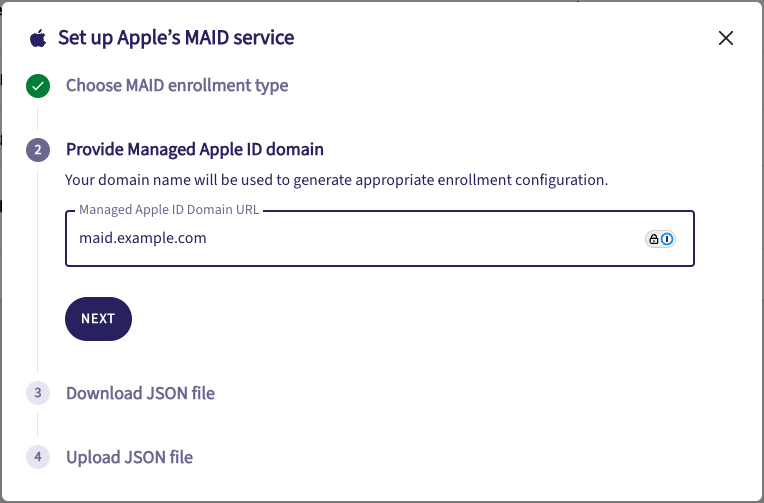Select the Provide Managed Apple ID domain heading
This screenshot has height=503, width=764.
[x=195, y=150]
